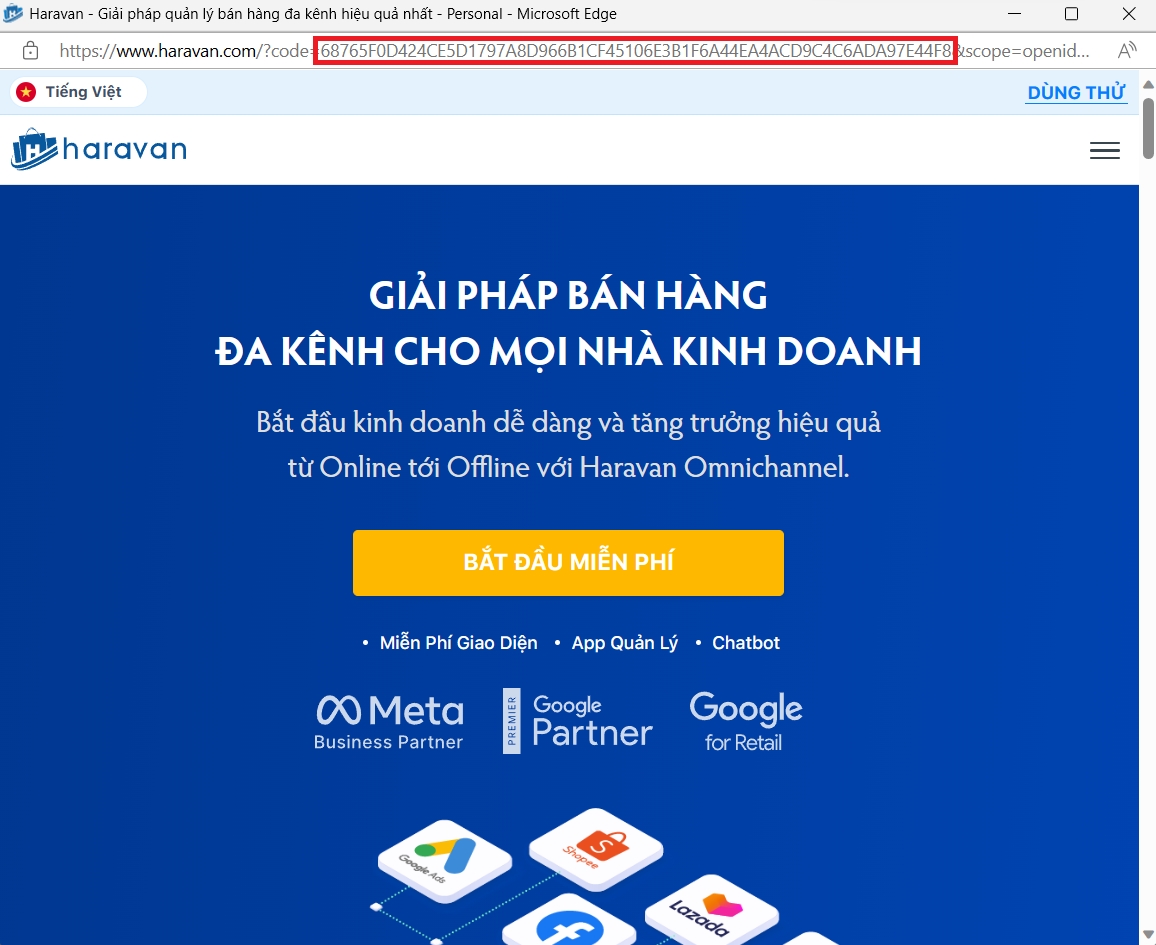Click the vertical scrollbar thumb
This screenshot has height=945, width=1156.
pyautogui.click(x=1148, y=130)
